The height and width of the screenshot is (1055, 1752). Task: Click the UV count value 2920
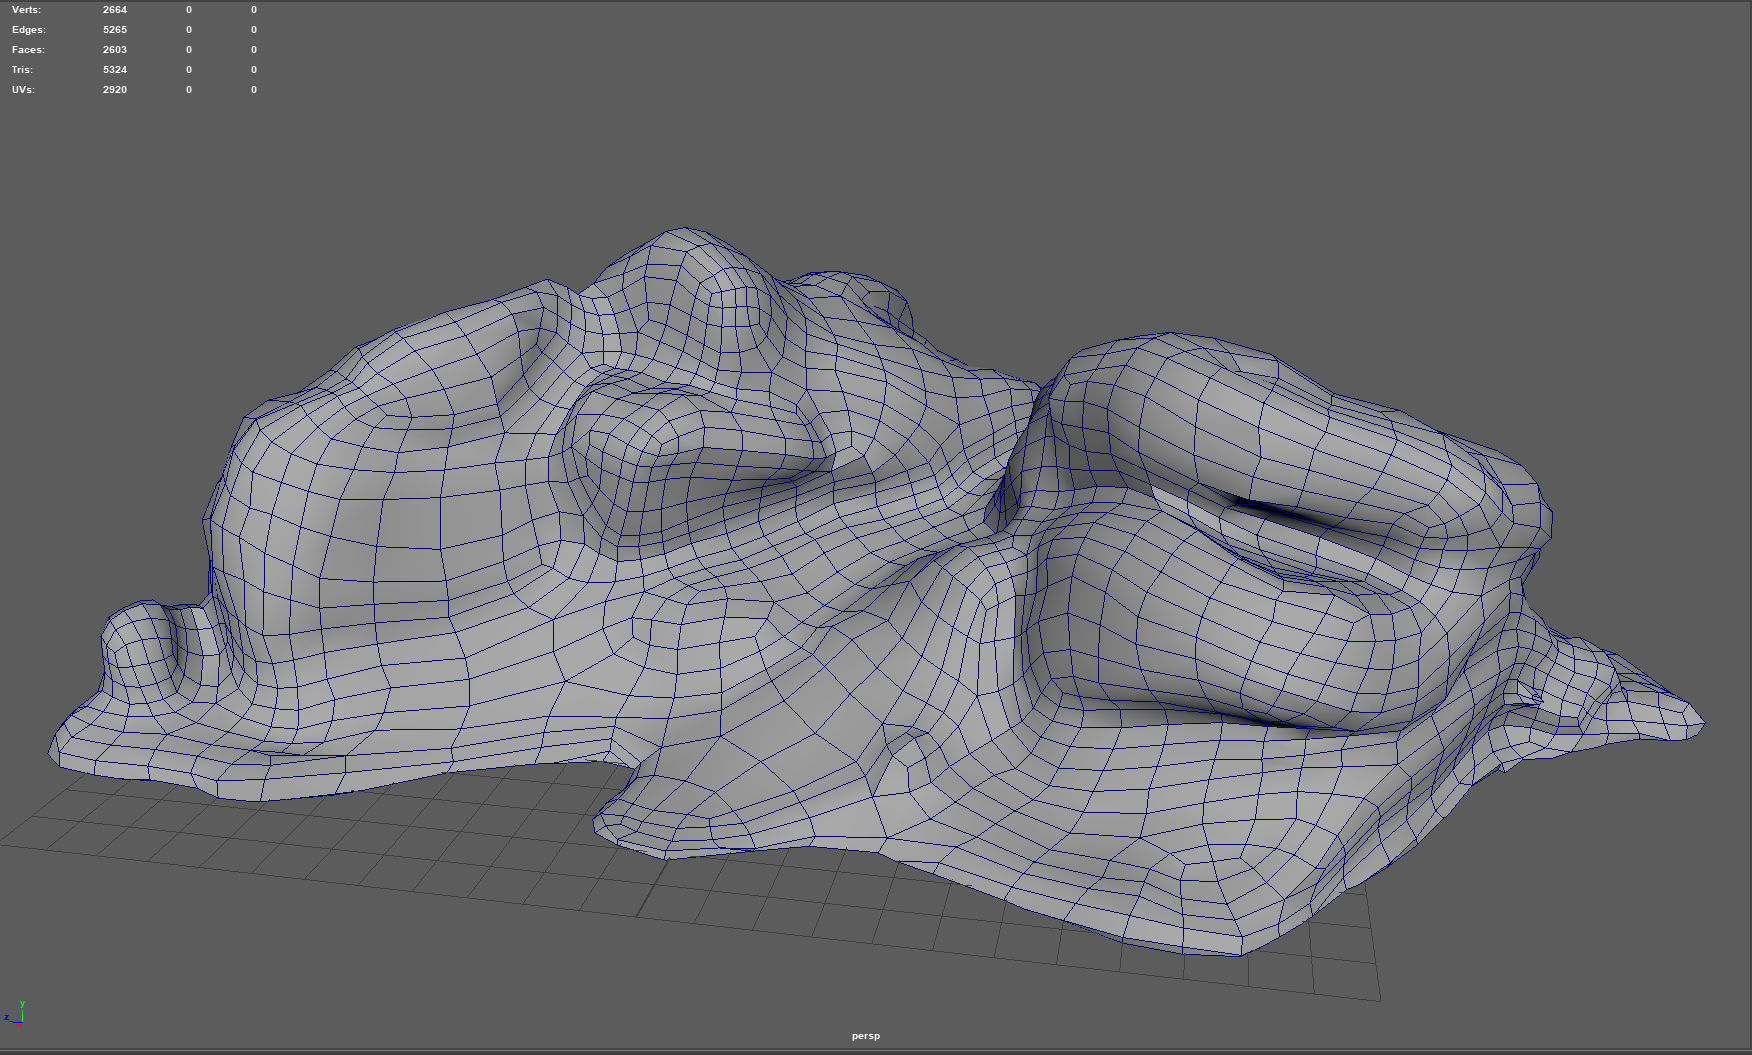coord(115,90)
